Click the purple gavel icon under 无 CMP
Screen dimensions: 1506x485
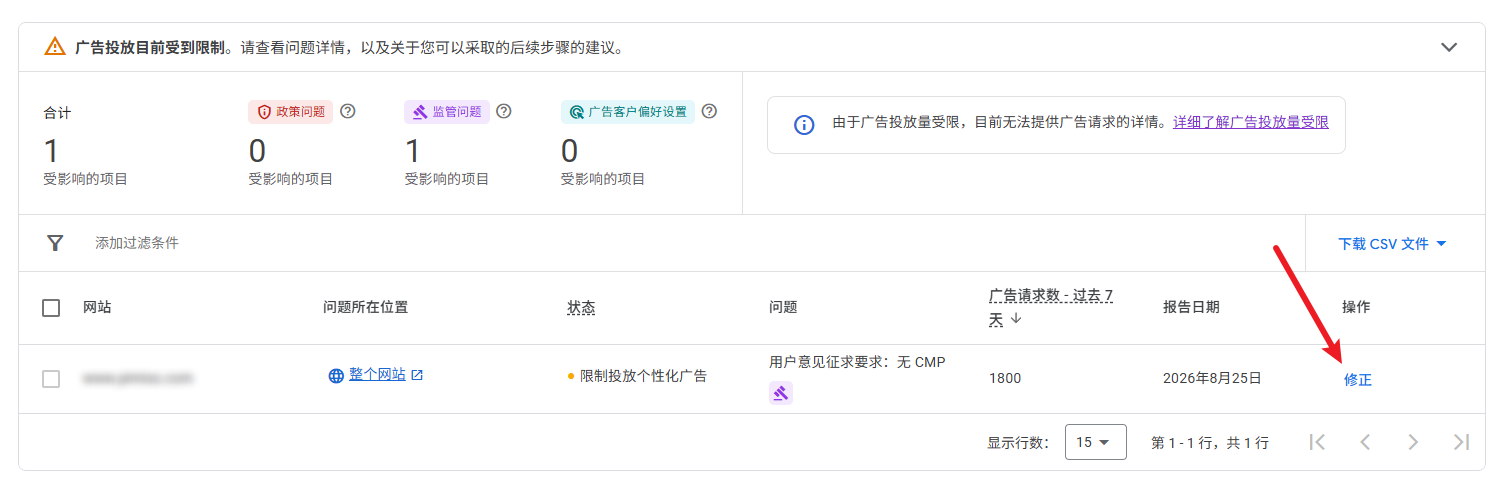(x=781, y=393)
